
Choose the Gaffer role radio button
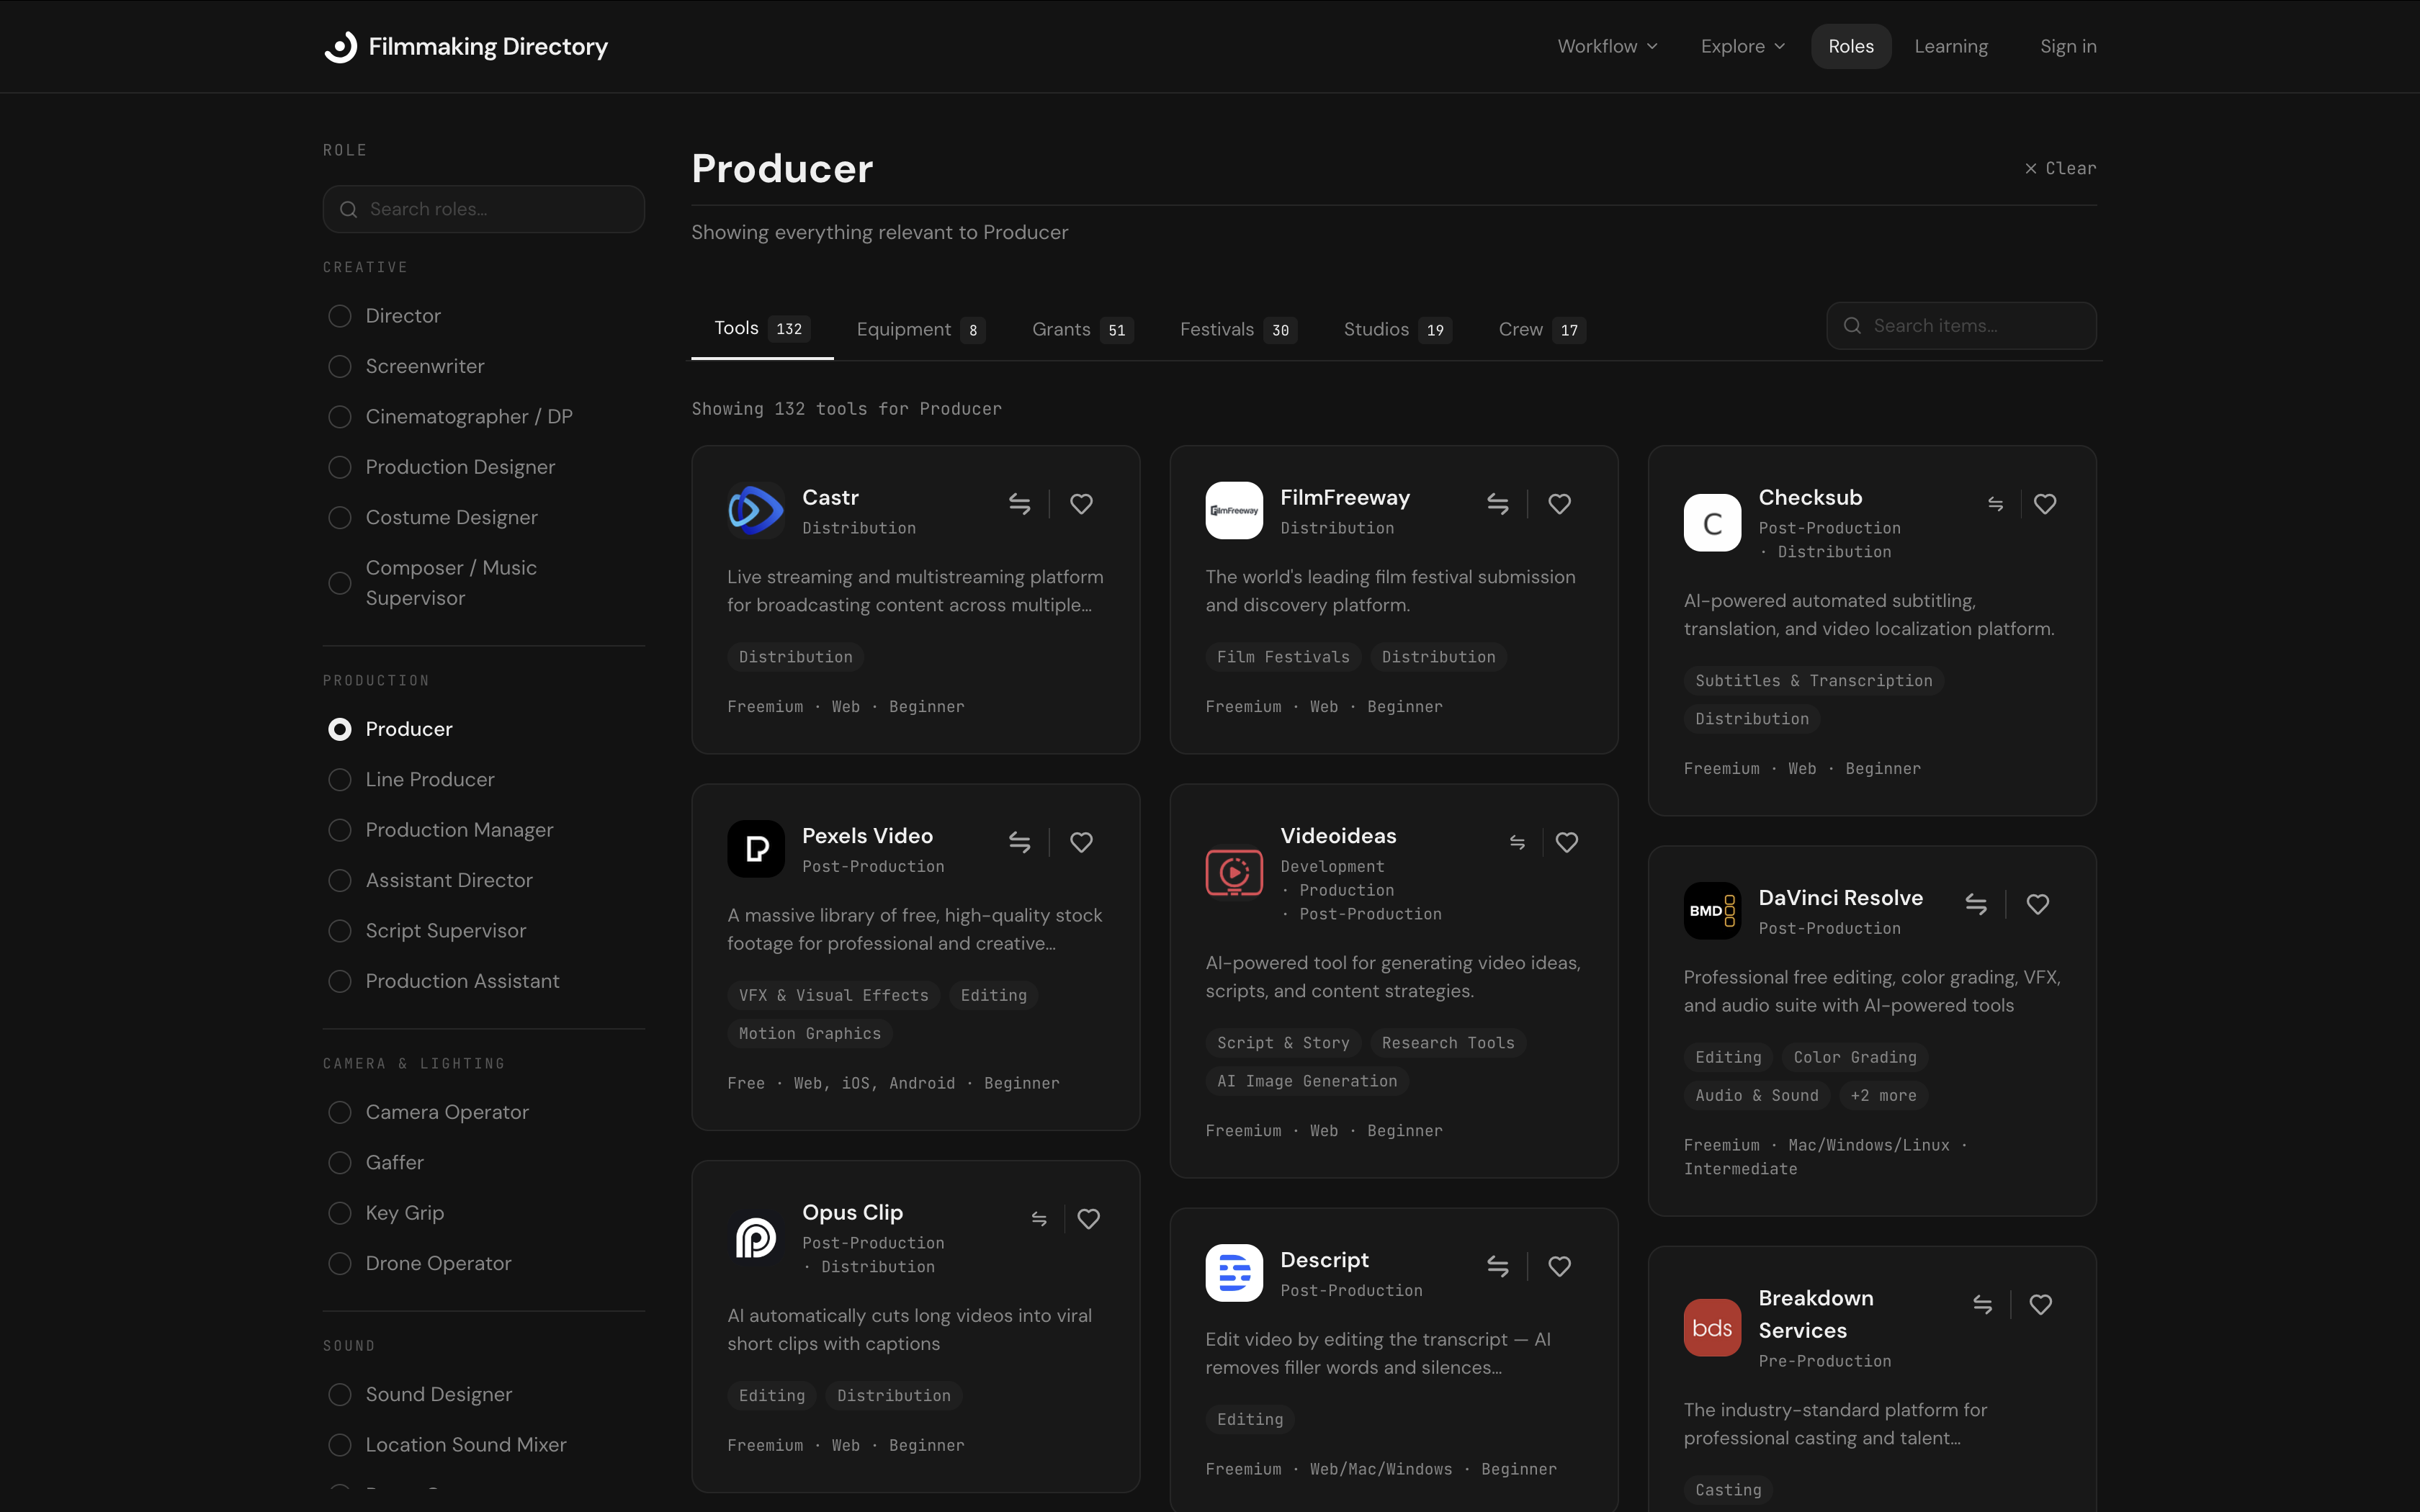[340, 1163]
